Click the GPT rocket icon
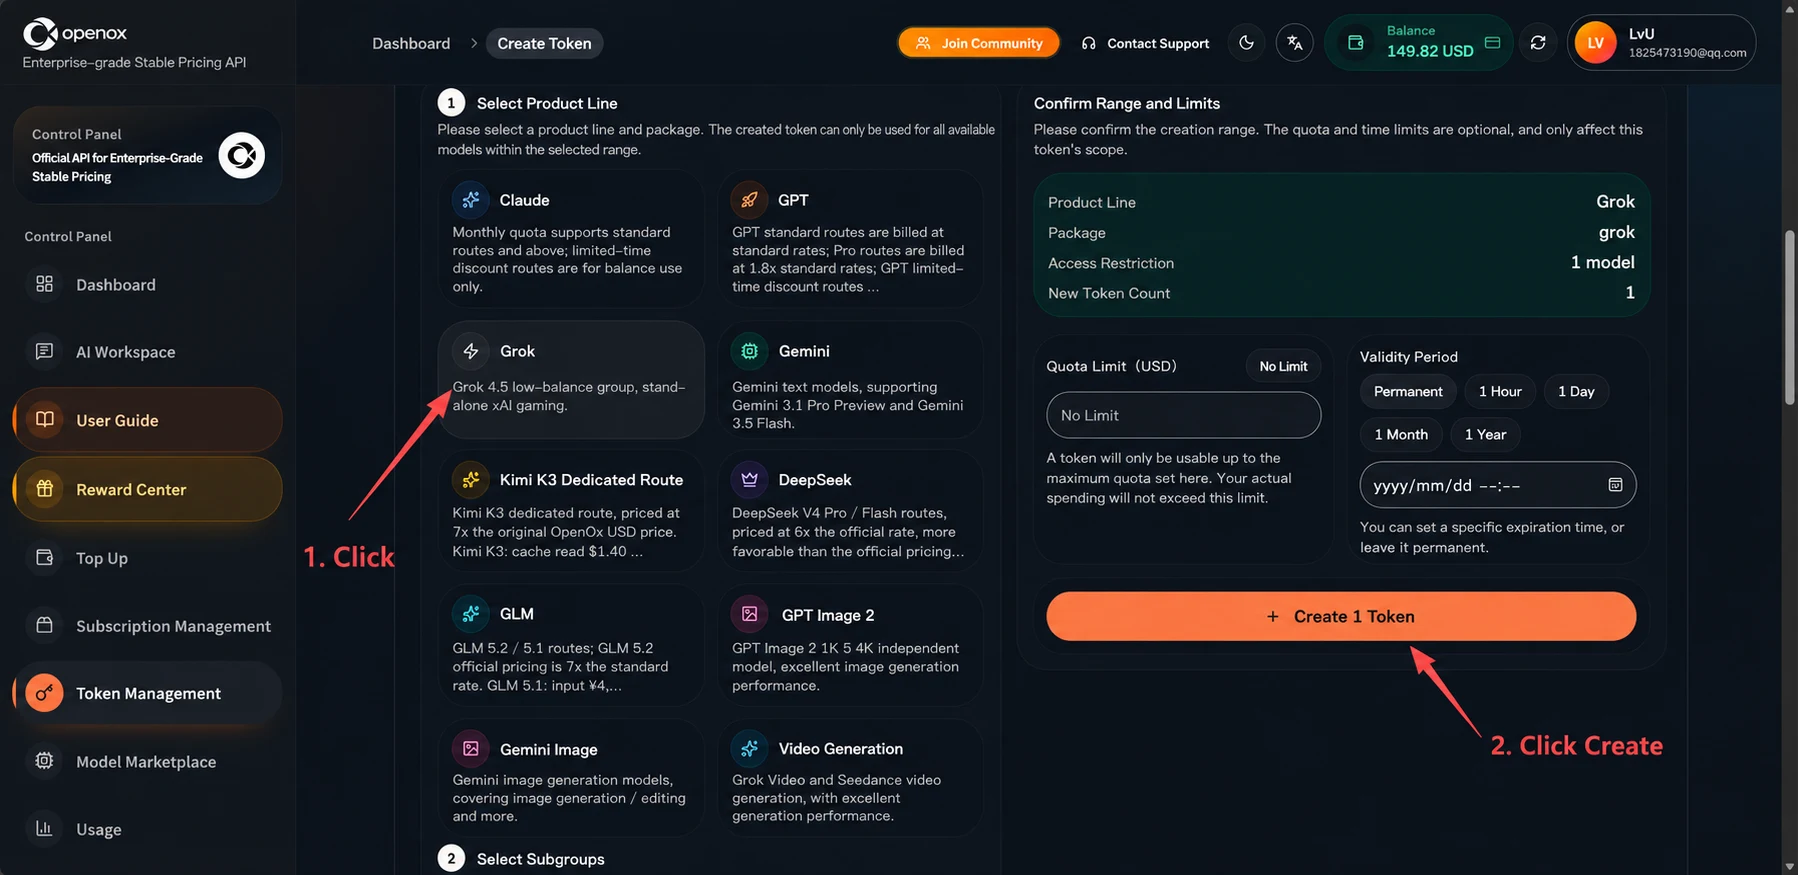 [749, 200]
